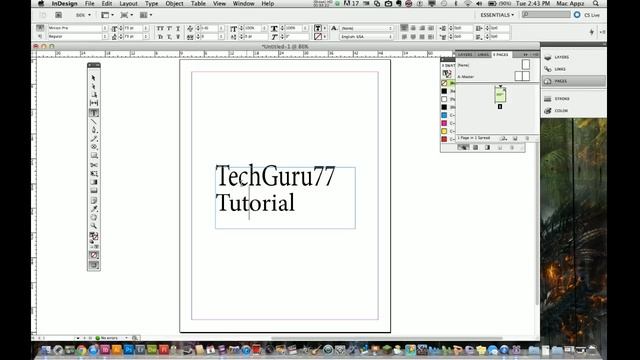The image size is (640, 360).
Task: Click the search field in application bar
Action: coord(546,15)
